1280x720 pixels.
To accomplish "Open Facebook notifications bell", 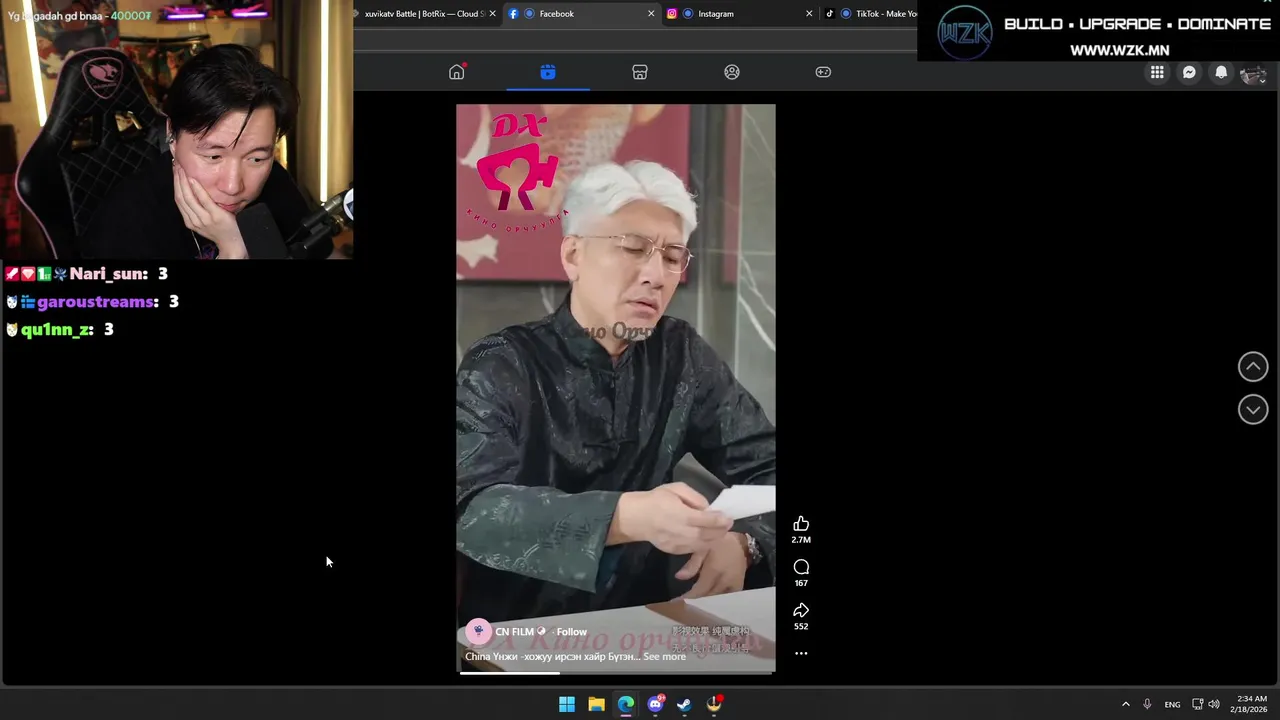I will [x=1221, y=72].
